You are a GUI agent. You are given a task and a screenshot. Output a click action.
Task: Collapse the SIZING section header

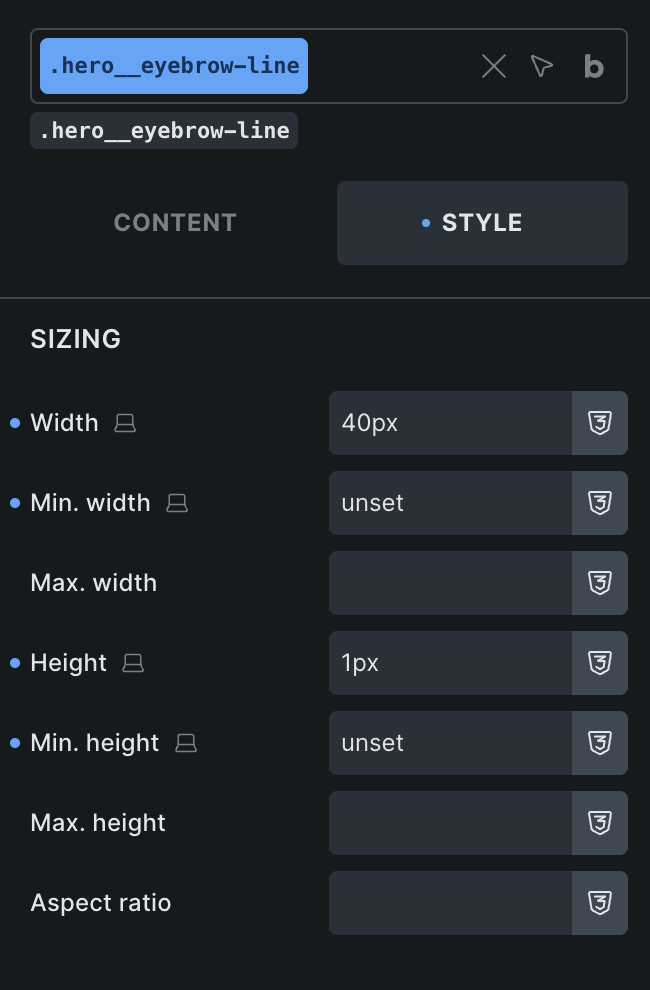[76, 339]
